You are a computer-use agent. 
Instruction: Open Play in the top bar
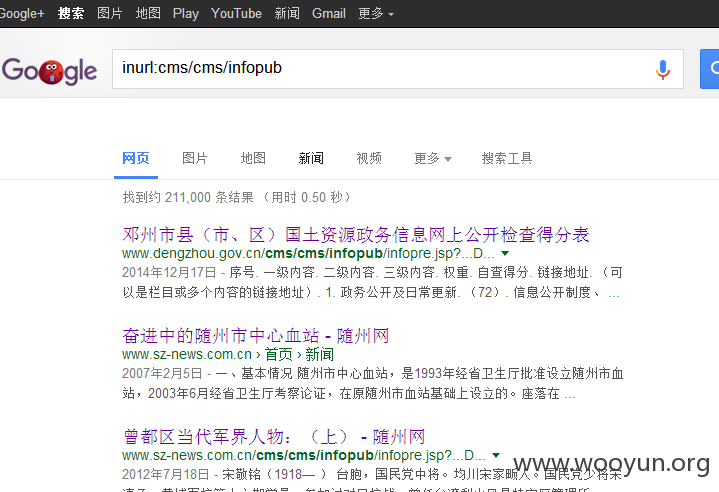[186, 13]
